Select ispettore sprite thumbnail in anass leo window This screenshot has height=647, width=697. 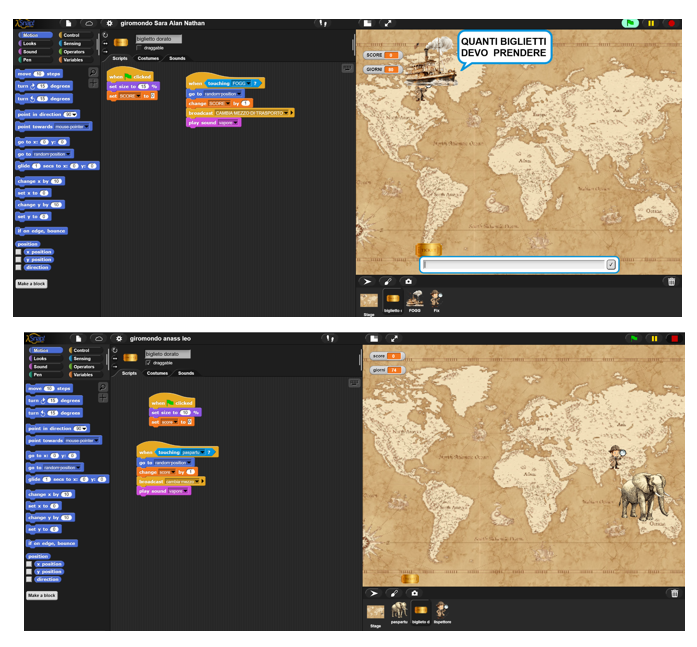(442, 612)
